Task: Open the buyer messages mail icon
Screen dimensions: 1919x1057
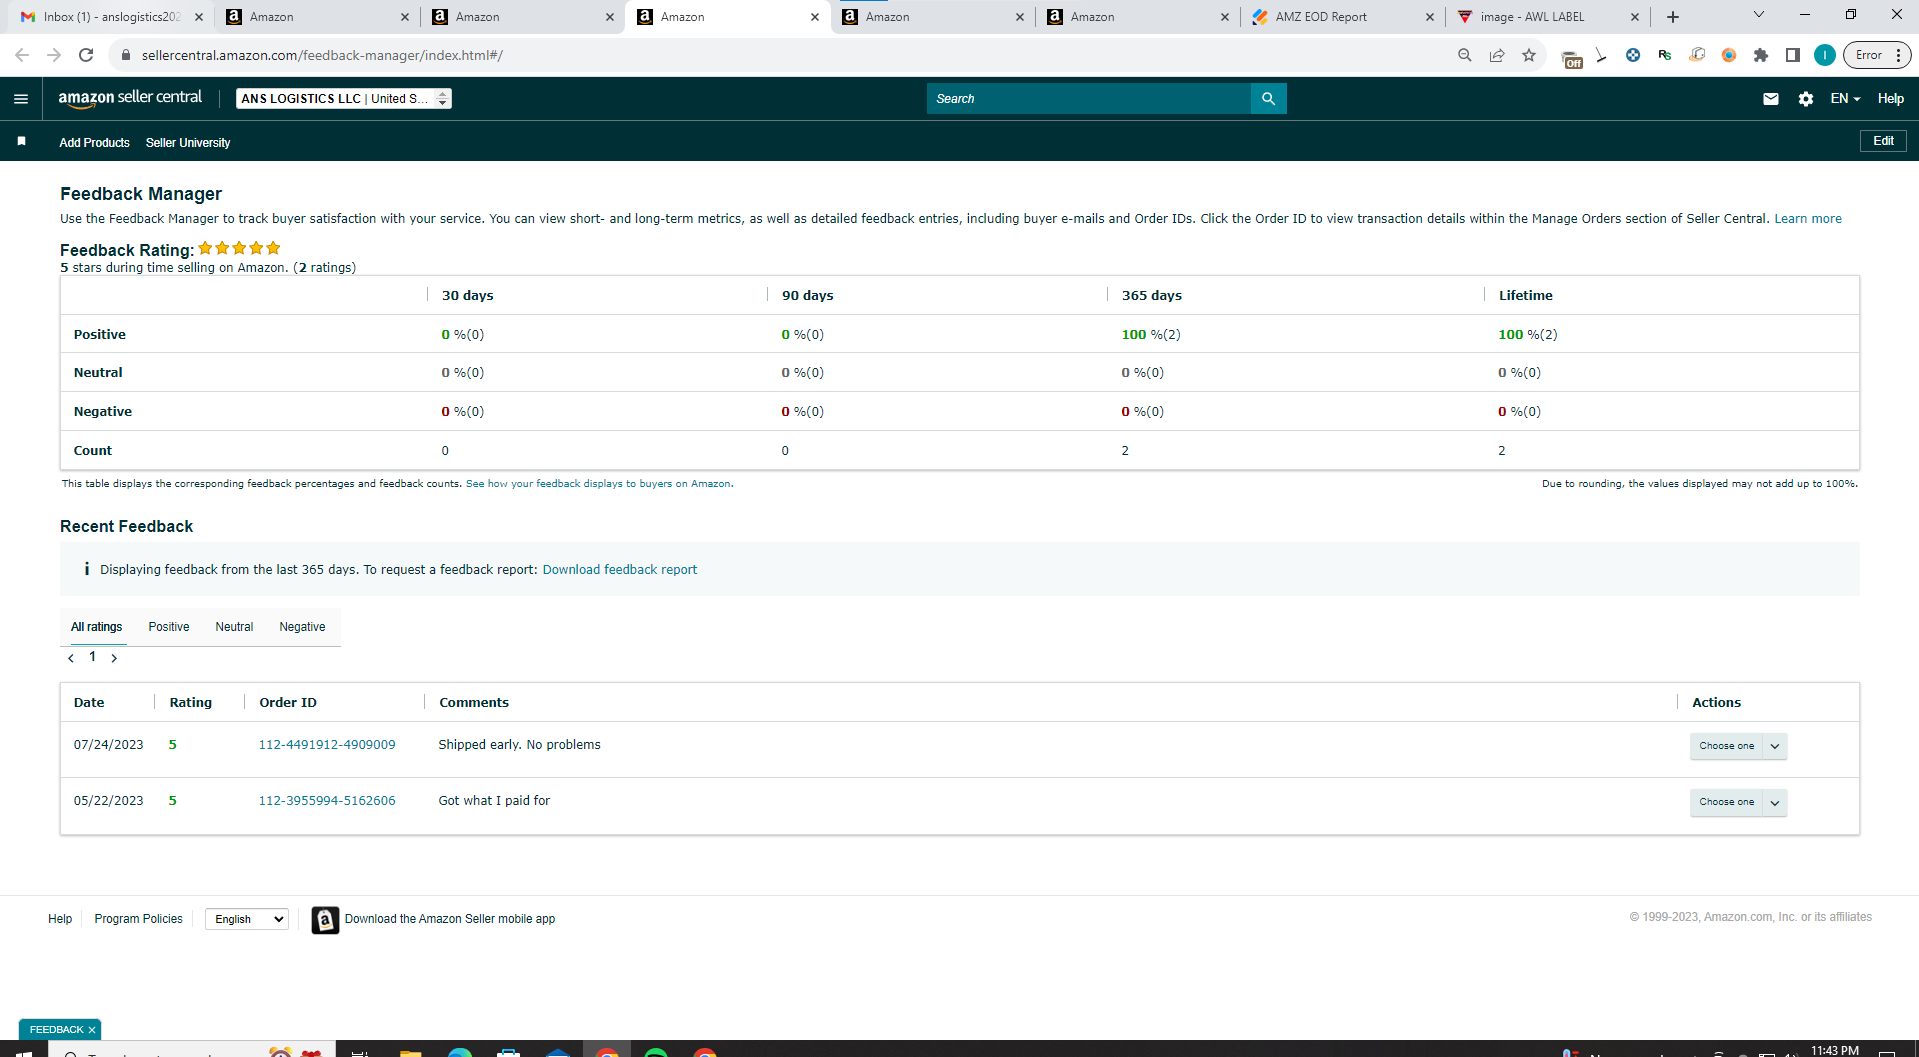Action: tap(1770, 99)
